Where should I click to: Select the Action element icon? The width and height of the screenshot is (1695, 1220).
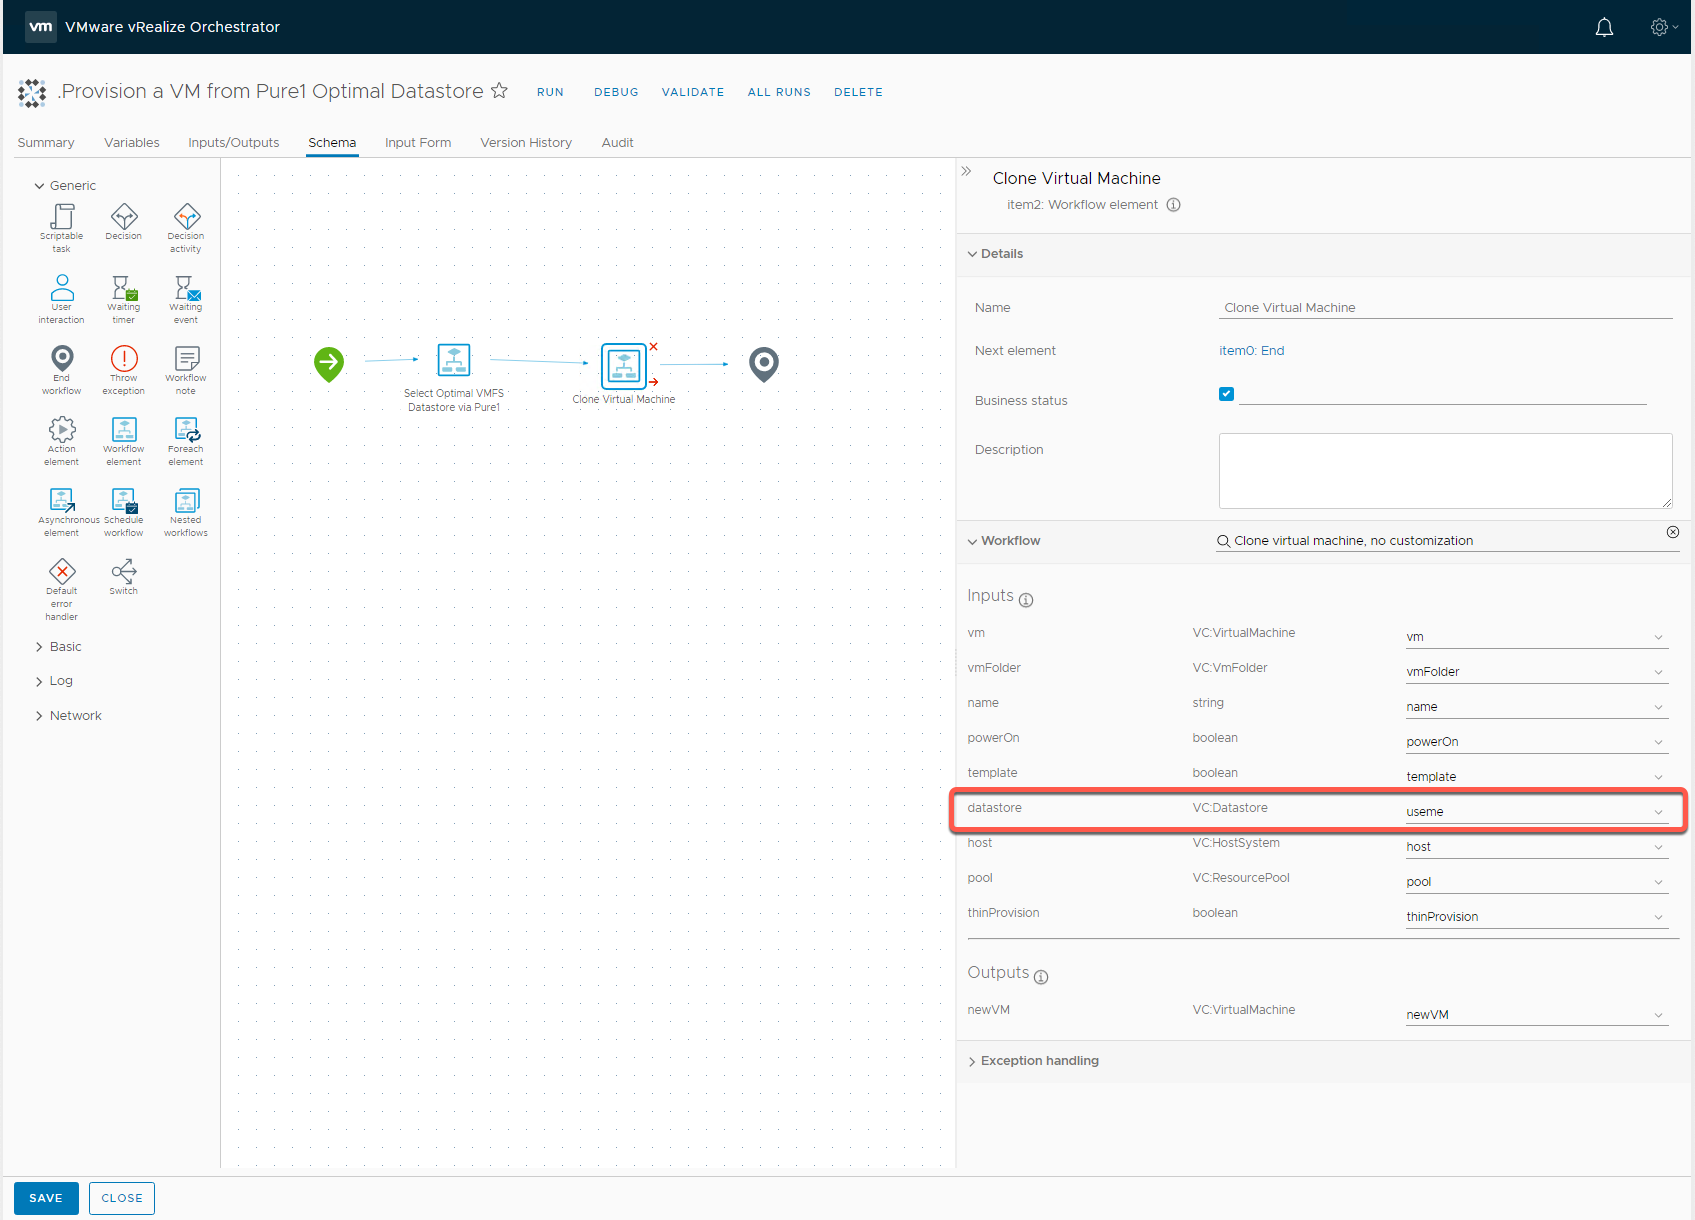[x=62, y=429]
